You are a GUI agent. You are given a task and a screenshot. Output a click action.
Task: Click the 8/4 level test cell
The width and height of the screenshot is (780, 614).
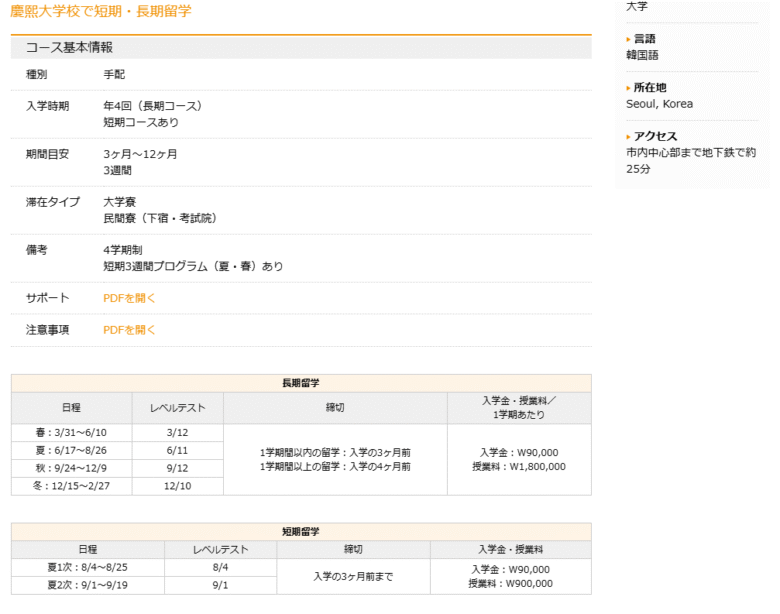(220, 567)
